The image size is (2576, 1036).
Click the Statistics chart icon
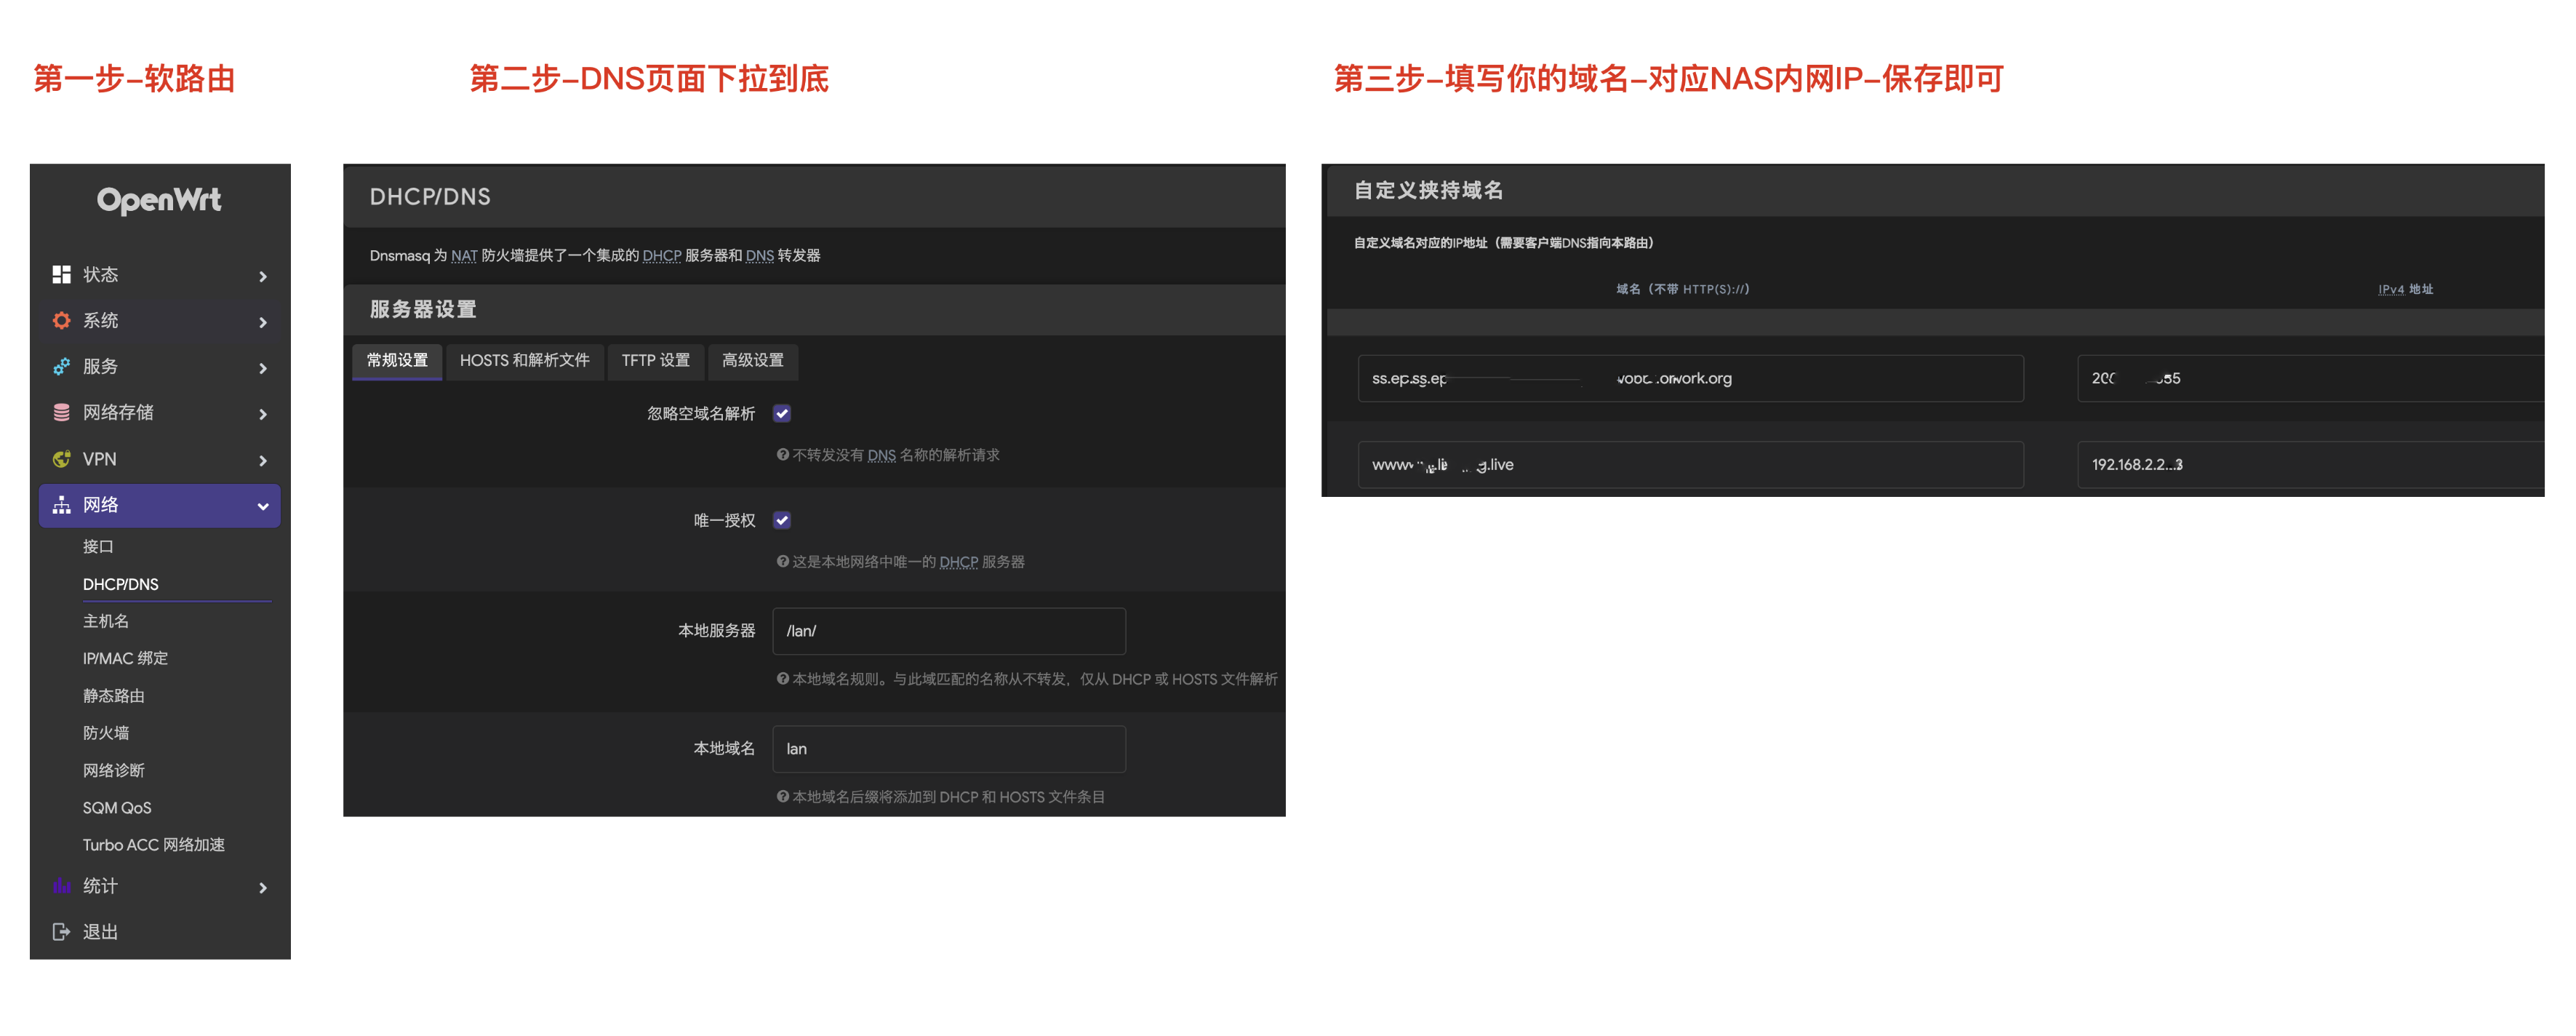pyautogui.click(x=61, y=886)
